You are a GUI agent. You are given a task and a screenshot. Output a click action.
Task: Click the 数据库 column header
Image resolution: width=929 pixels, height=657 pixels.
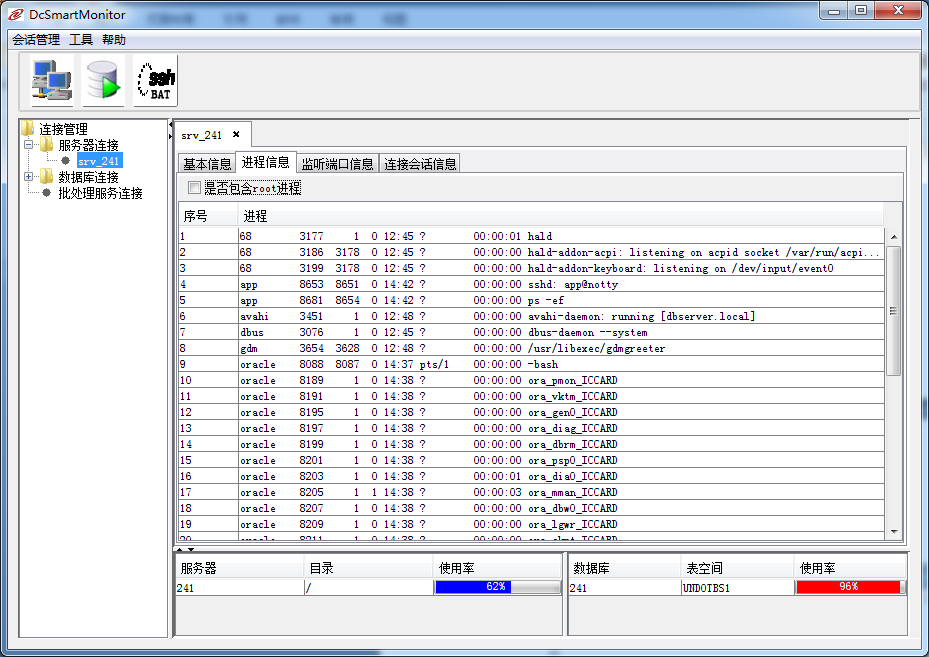coord(624,568)
